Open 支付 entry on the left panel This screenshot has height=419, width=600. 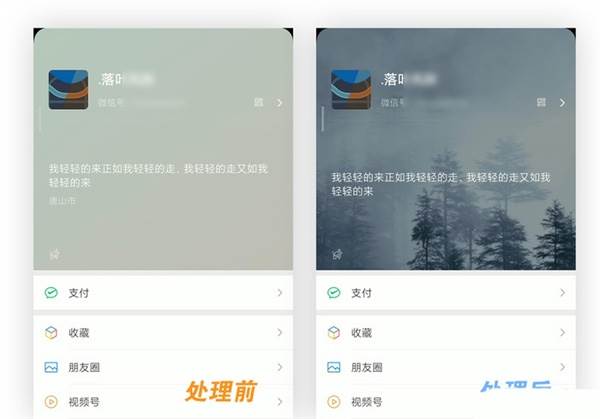pos(163,293)
